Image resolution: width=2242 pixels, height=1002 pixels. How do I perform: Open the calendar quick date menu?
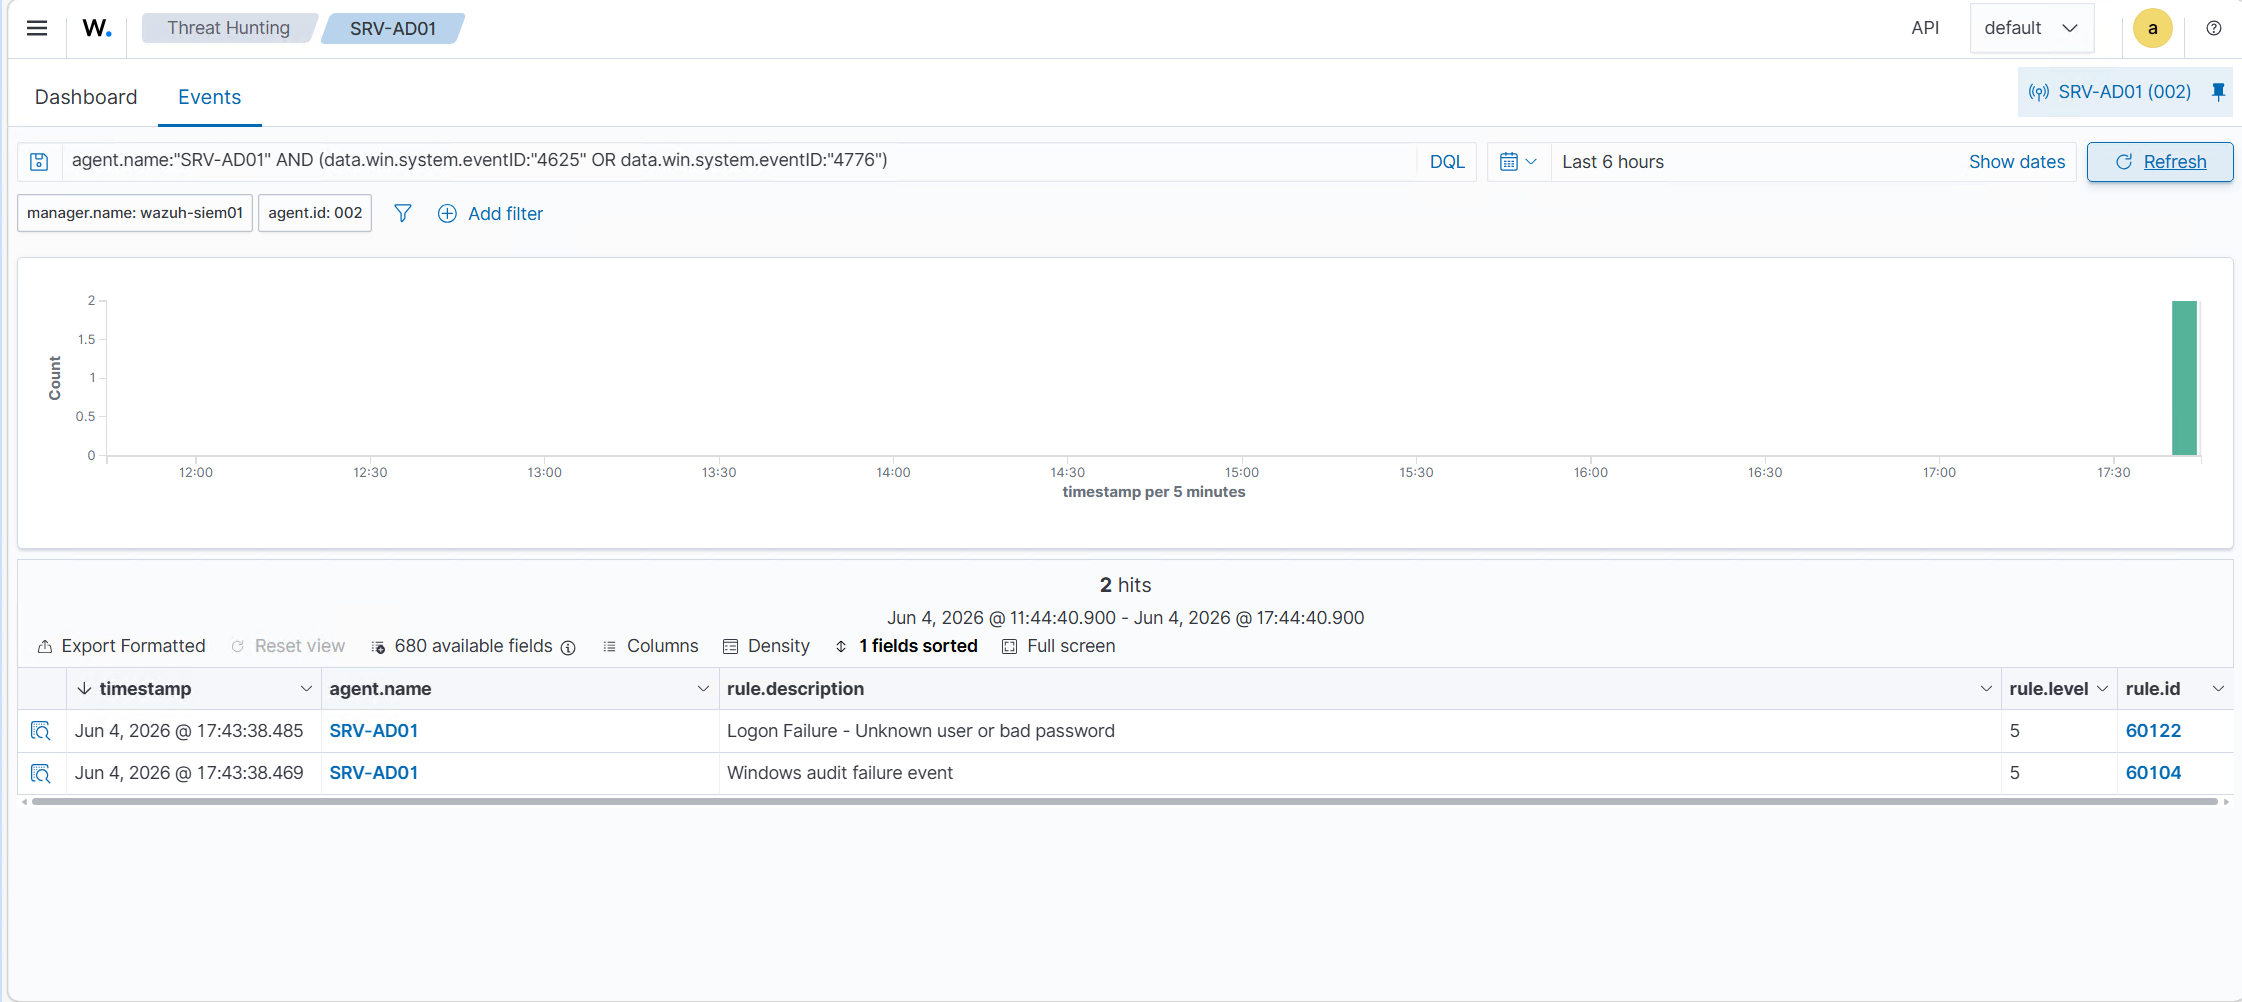pyautogui.click(x=1518, y=162)
